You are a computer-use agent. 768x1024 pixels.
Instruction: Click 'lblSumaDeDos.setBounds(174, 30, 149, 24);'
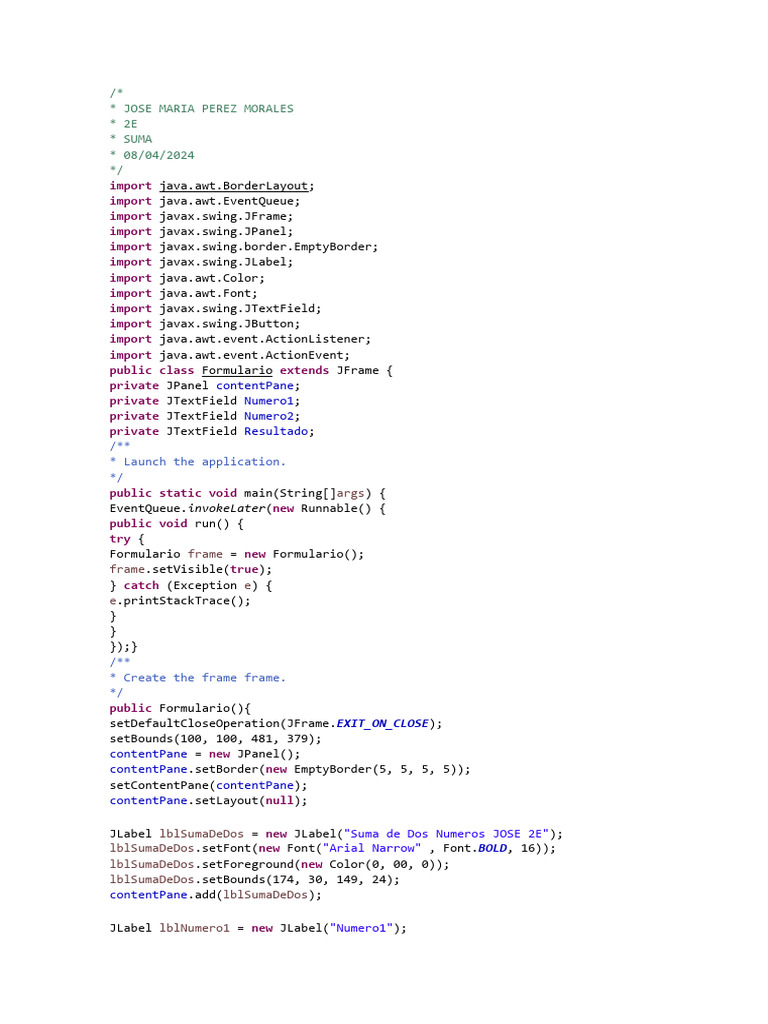tap(255, 880)
